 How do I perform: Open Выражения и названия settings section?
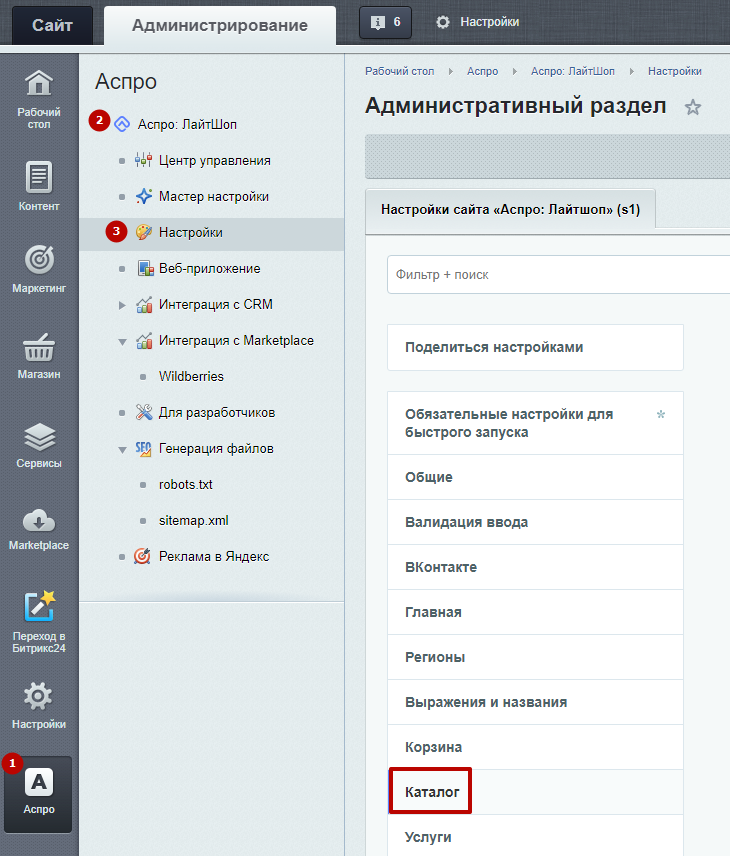(535, 702)
